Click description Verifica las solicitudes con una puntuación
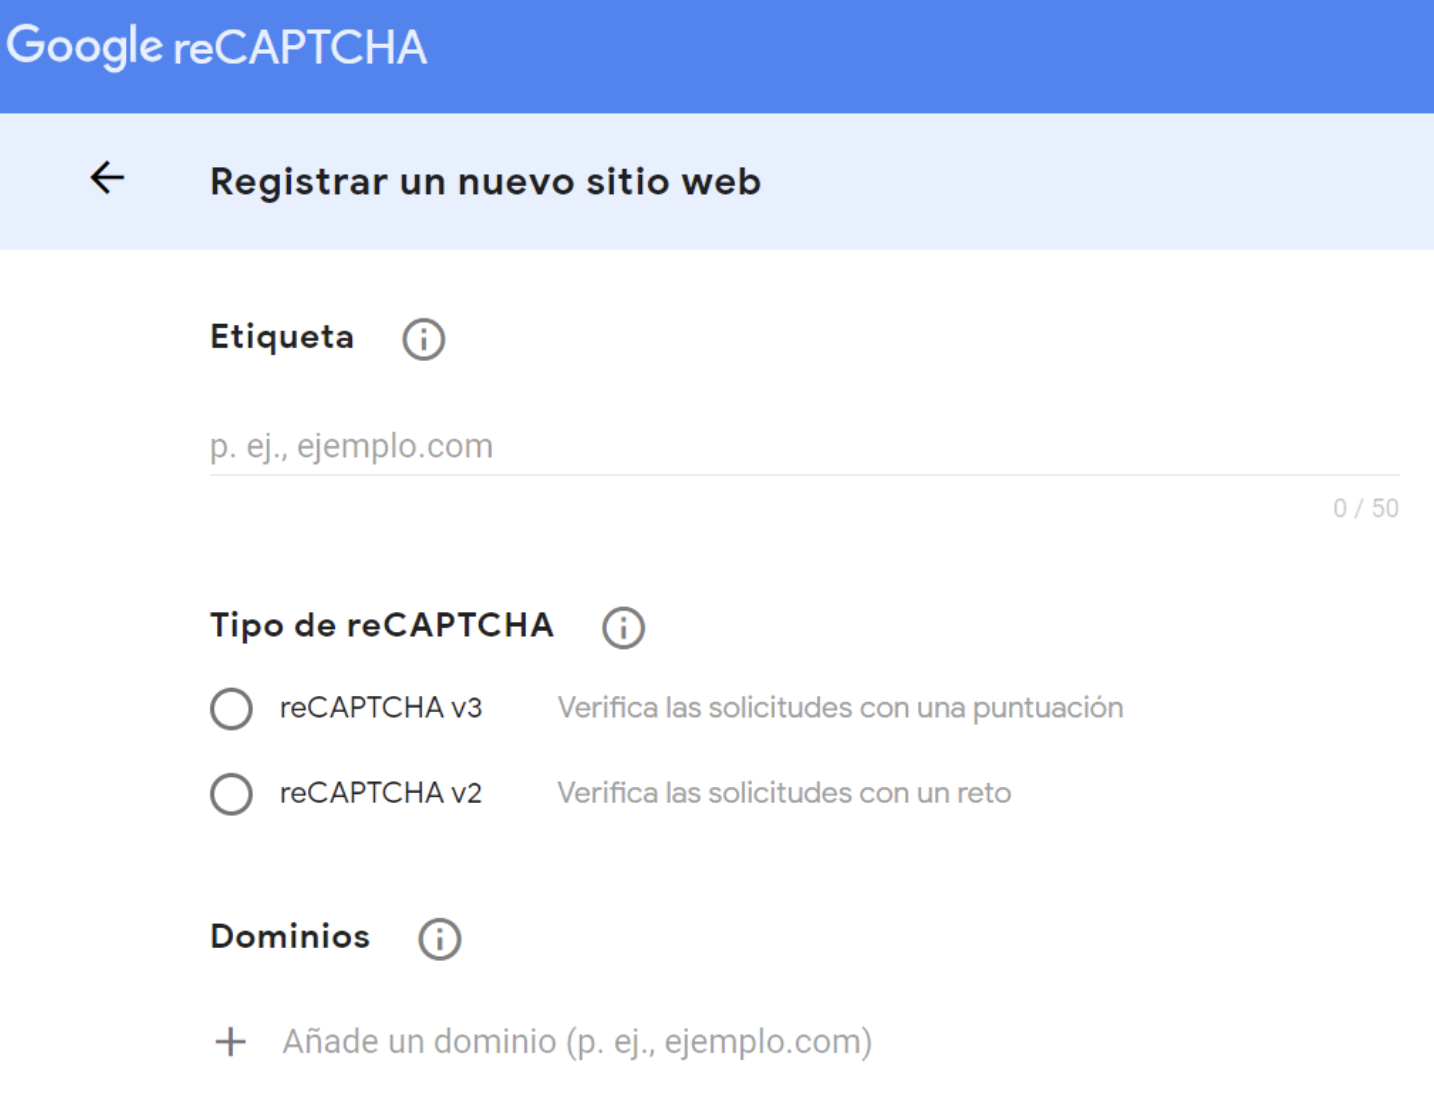 pos(840,708)
